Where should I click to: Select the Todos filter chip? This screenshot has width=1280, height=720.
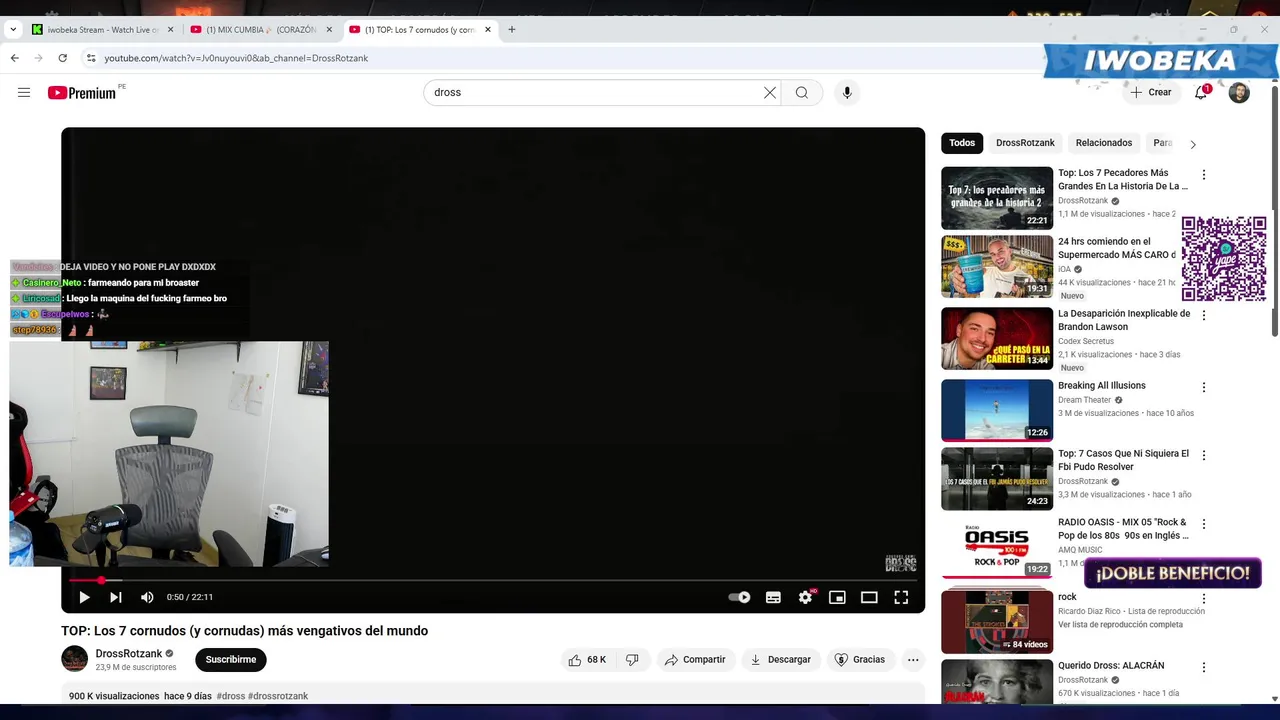(962, 143)
